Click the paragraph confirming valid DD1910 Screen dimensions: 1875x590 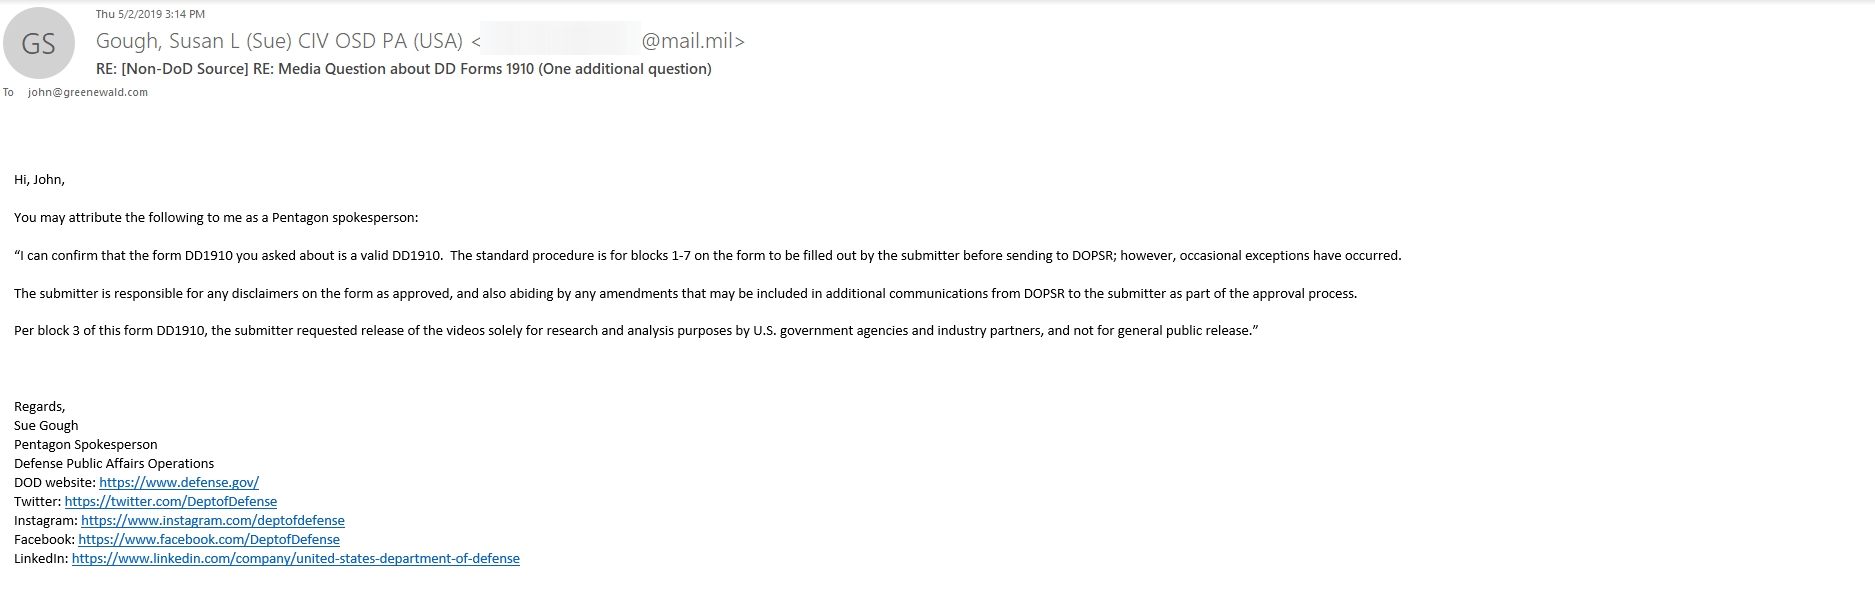click(708, 255)
